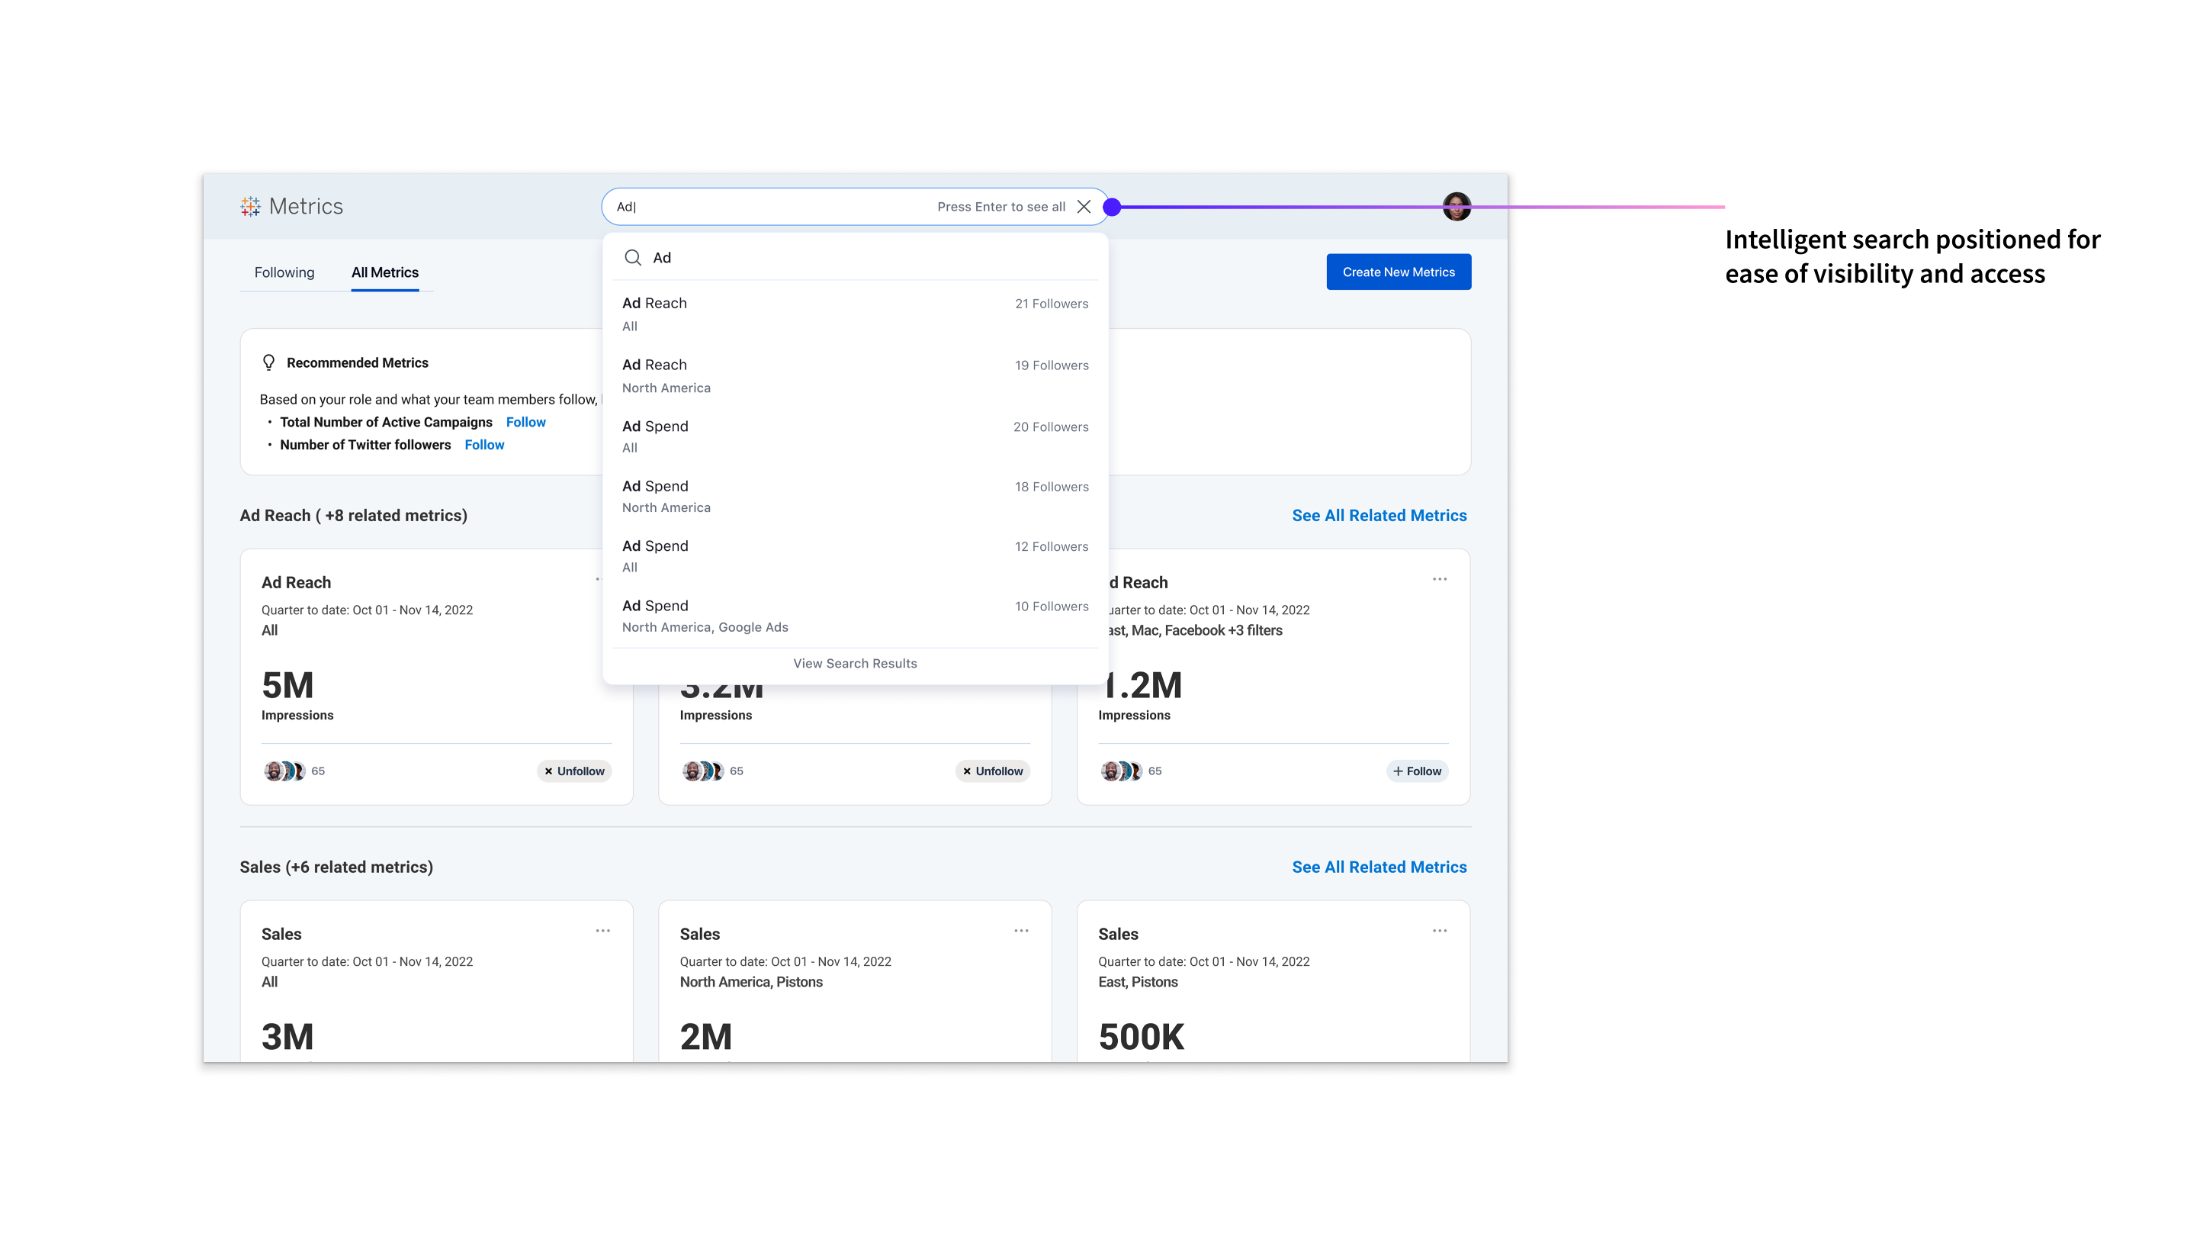Viewport: 2200px width, 1236px height.
Task: Select the All Metrics tab
Action: click(x=385, y=273)
